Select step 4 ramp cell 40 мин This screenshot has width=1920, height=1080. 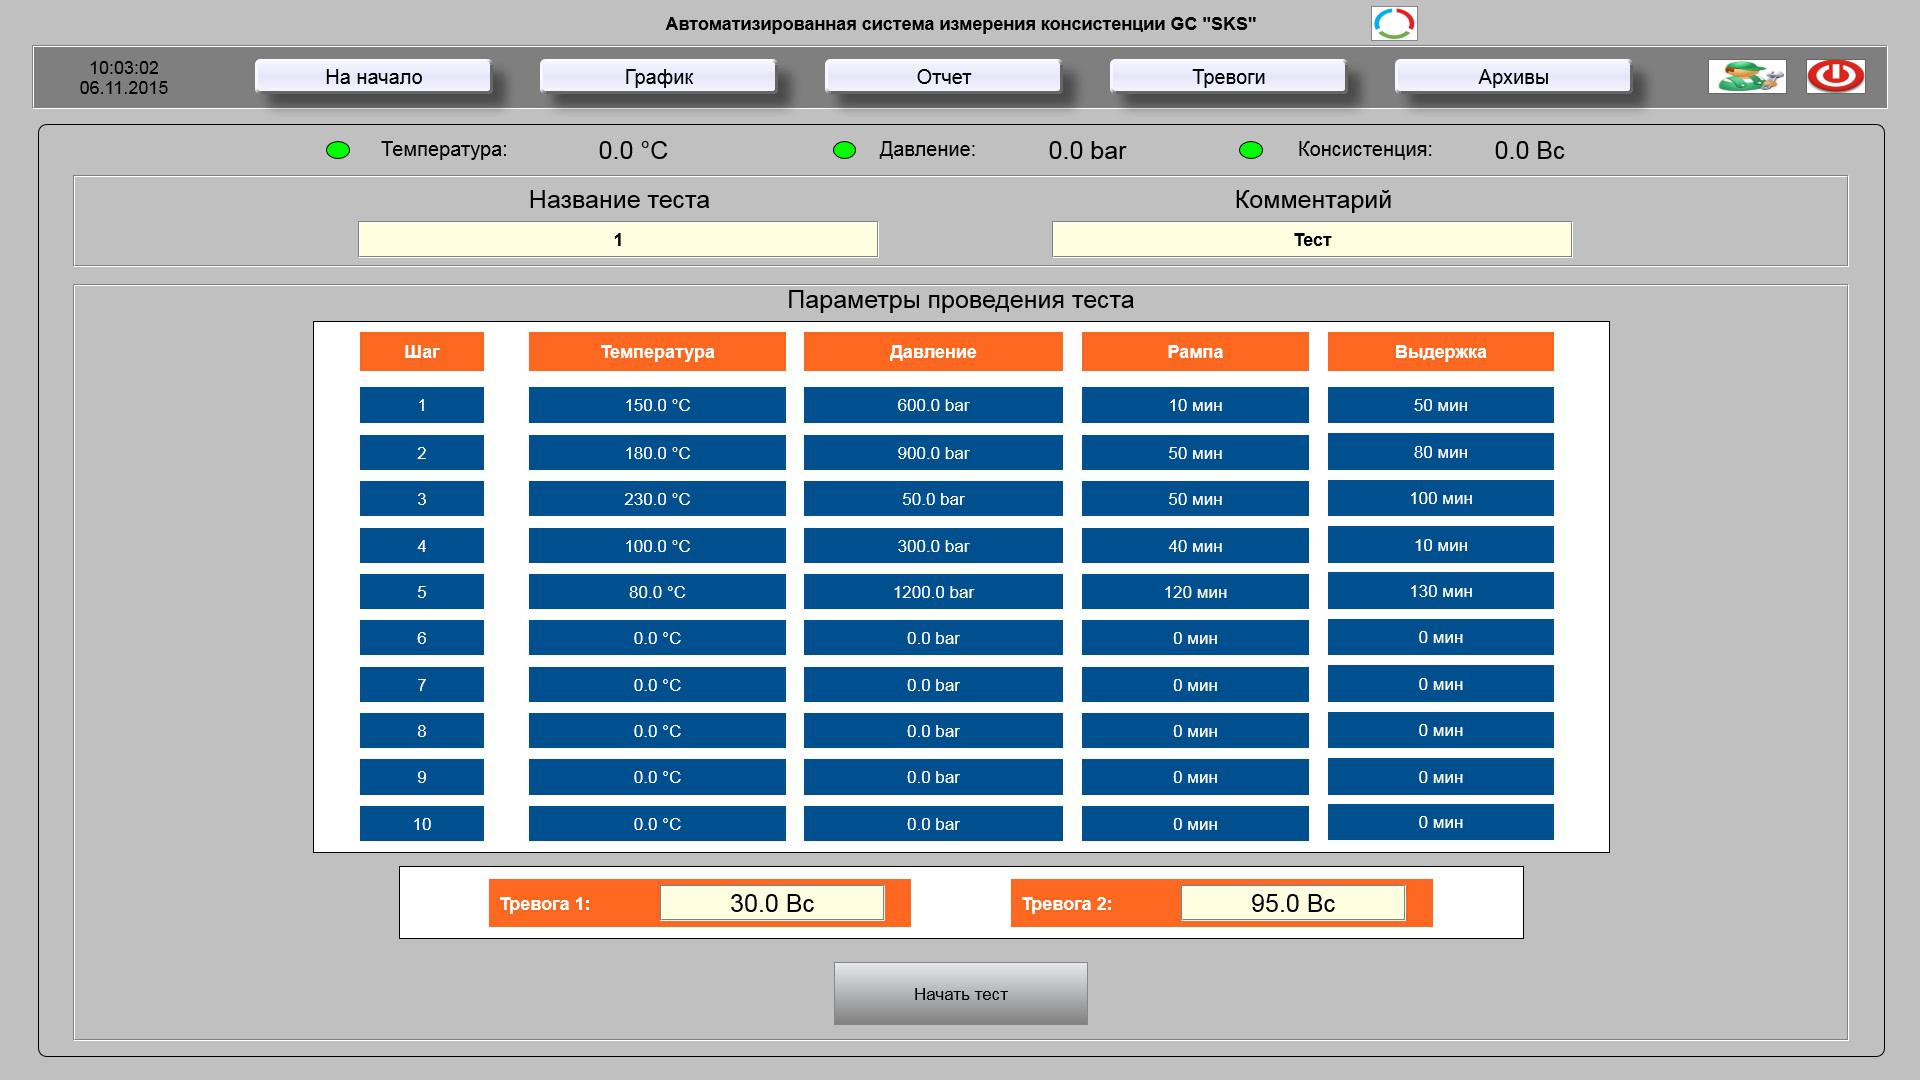point(1195,546)
